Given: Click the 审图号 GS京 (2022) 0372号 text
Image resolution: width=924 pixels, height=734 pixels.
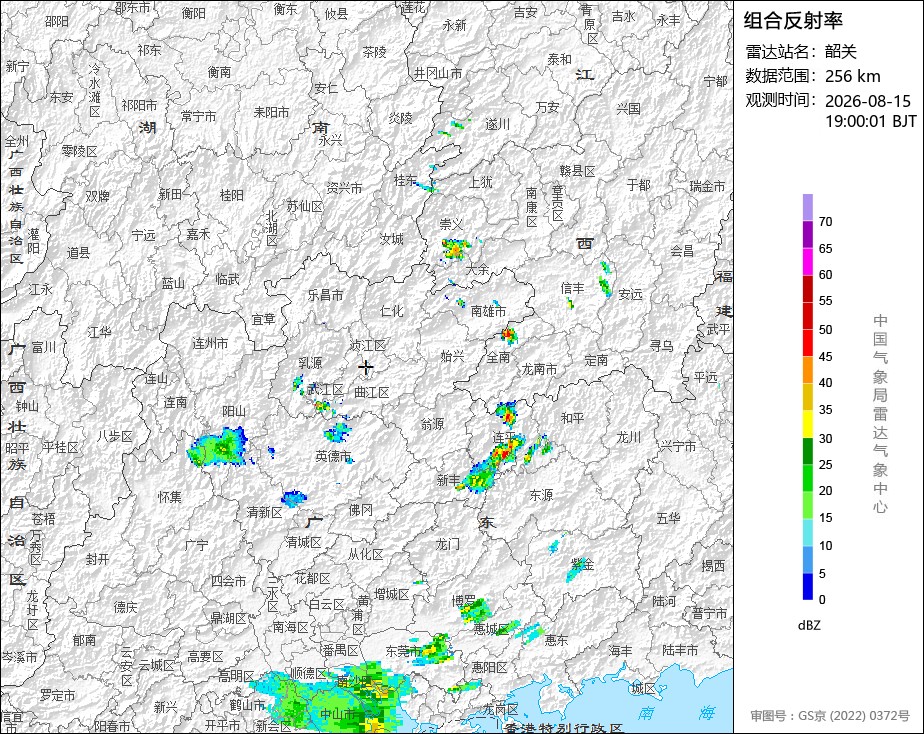Looking at the screenshot, I should 830,716.
